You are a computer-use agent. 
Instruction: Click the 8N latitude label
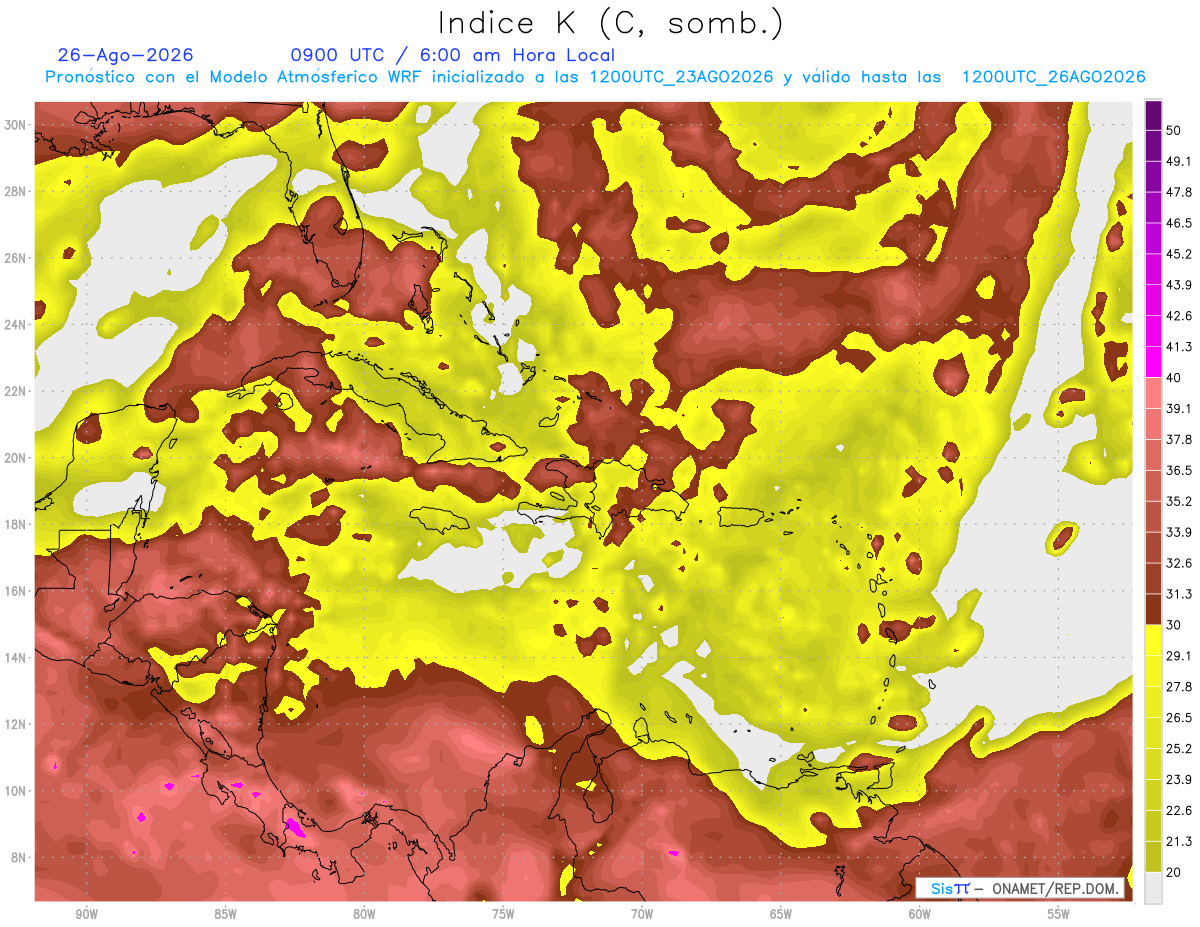[19, 858]
